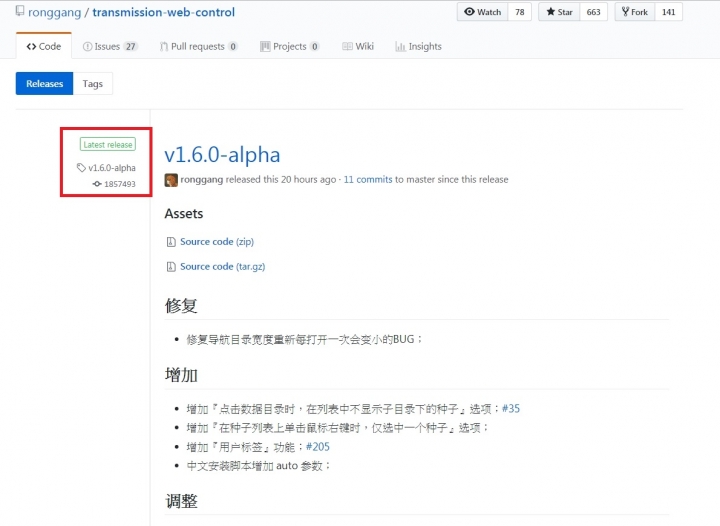The width and height of the screenshot is (720, 526).
Task: Click the 增加 heading
Action: point(181,375)
